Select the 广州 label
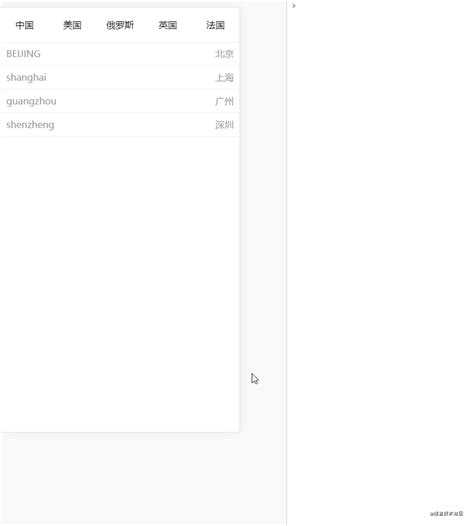The height and width of the screenshot is (526, 474). [224, 101]
